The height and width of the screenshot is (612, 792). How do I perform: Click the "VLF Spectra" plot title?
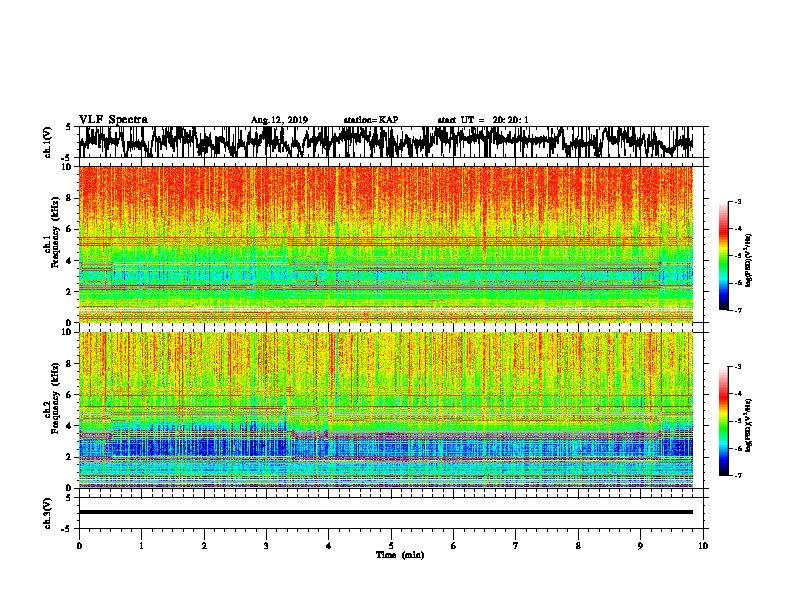click(113, 119)
